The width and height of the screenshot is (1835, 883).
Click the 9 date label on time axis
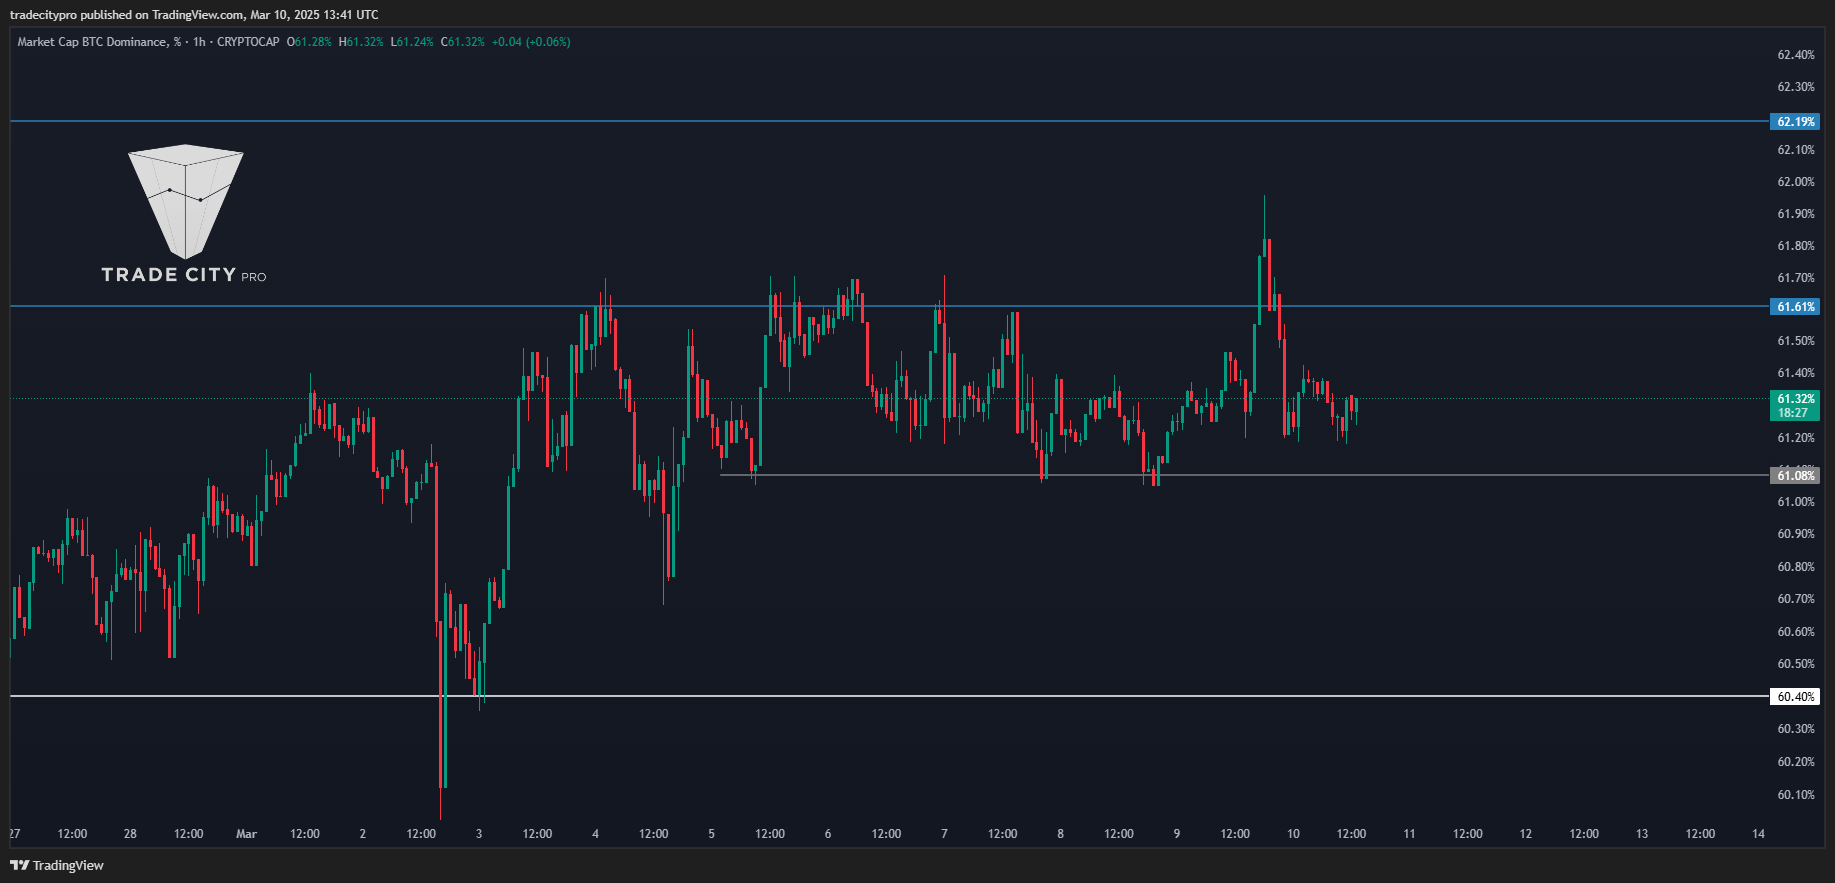[x=1177, y=834]
